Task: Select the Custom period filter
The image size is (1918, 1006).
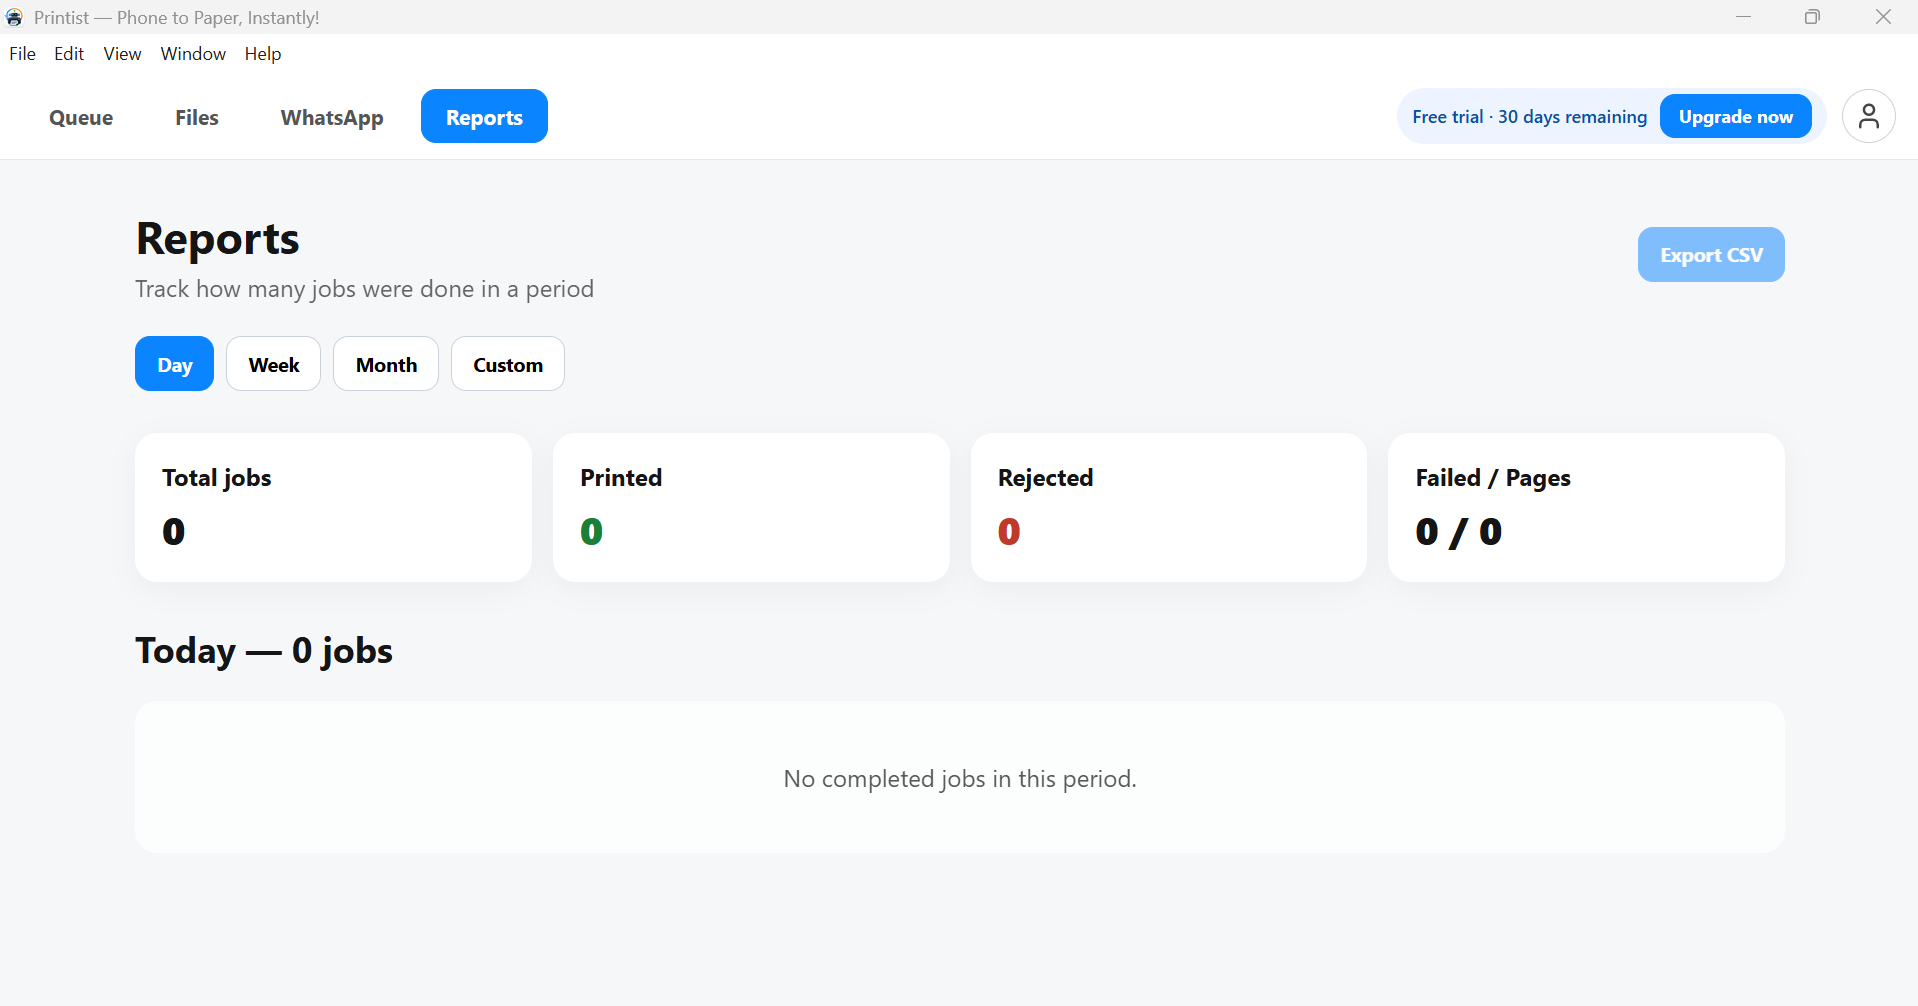Action: point(508,364)
